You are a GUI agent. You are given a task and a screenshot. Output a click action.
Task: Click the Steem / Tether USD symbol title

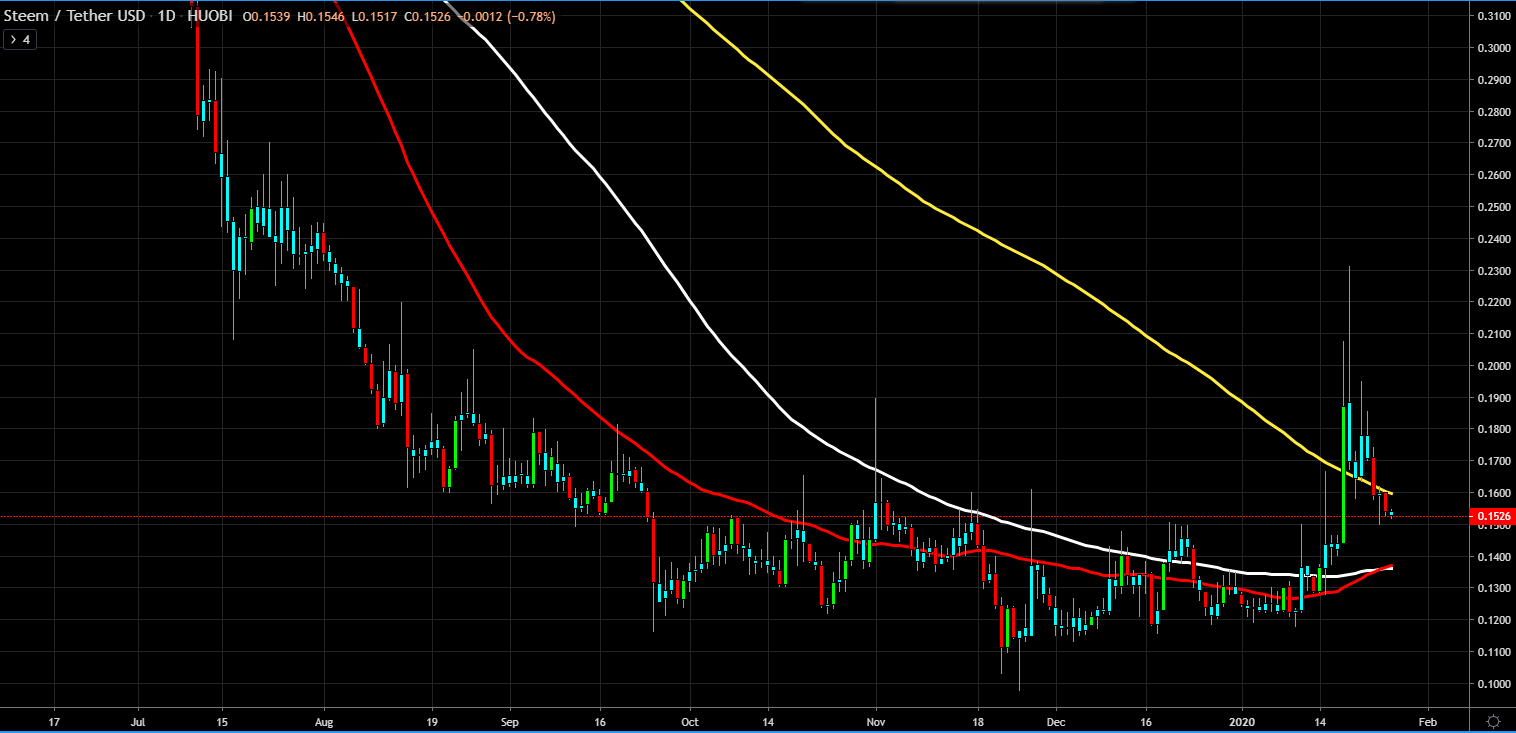point(74,18)
